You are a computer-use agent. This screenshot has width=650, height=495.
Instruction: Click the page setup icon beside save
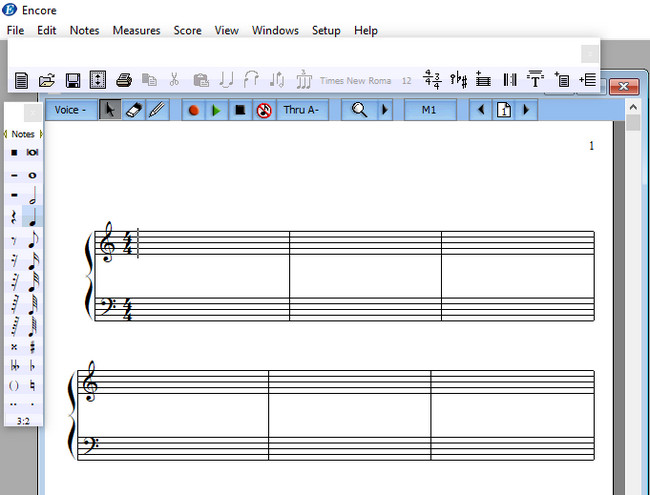[98, 80]
